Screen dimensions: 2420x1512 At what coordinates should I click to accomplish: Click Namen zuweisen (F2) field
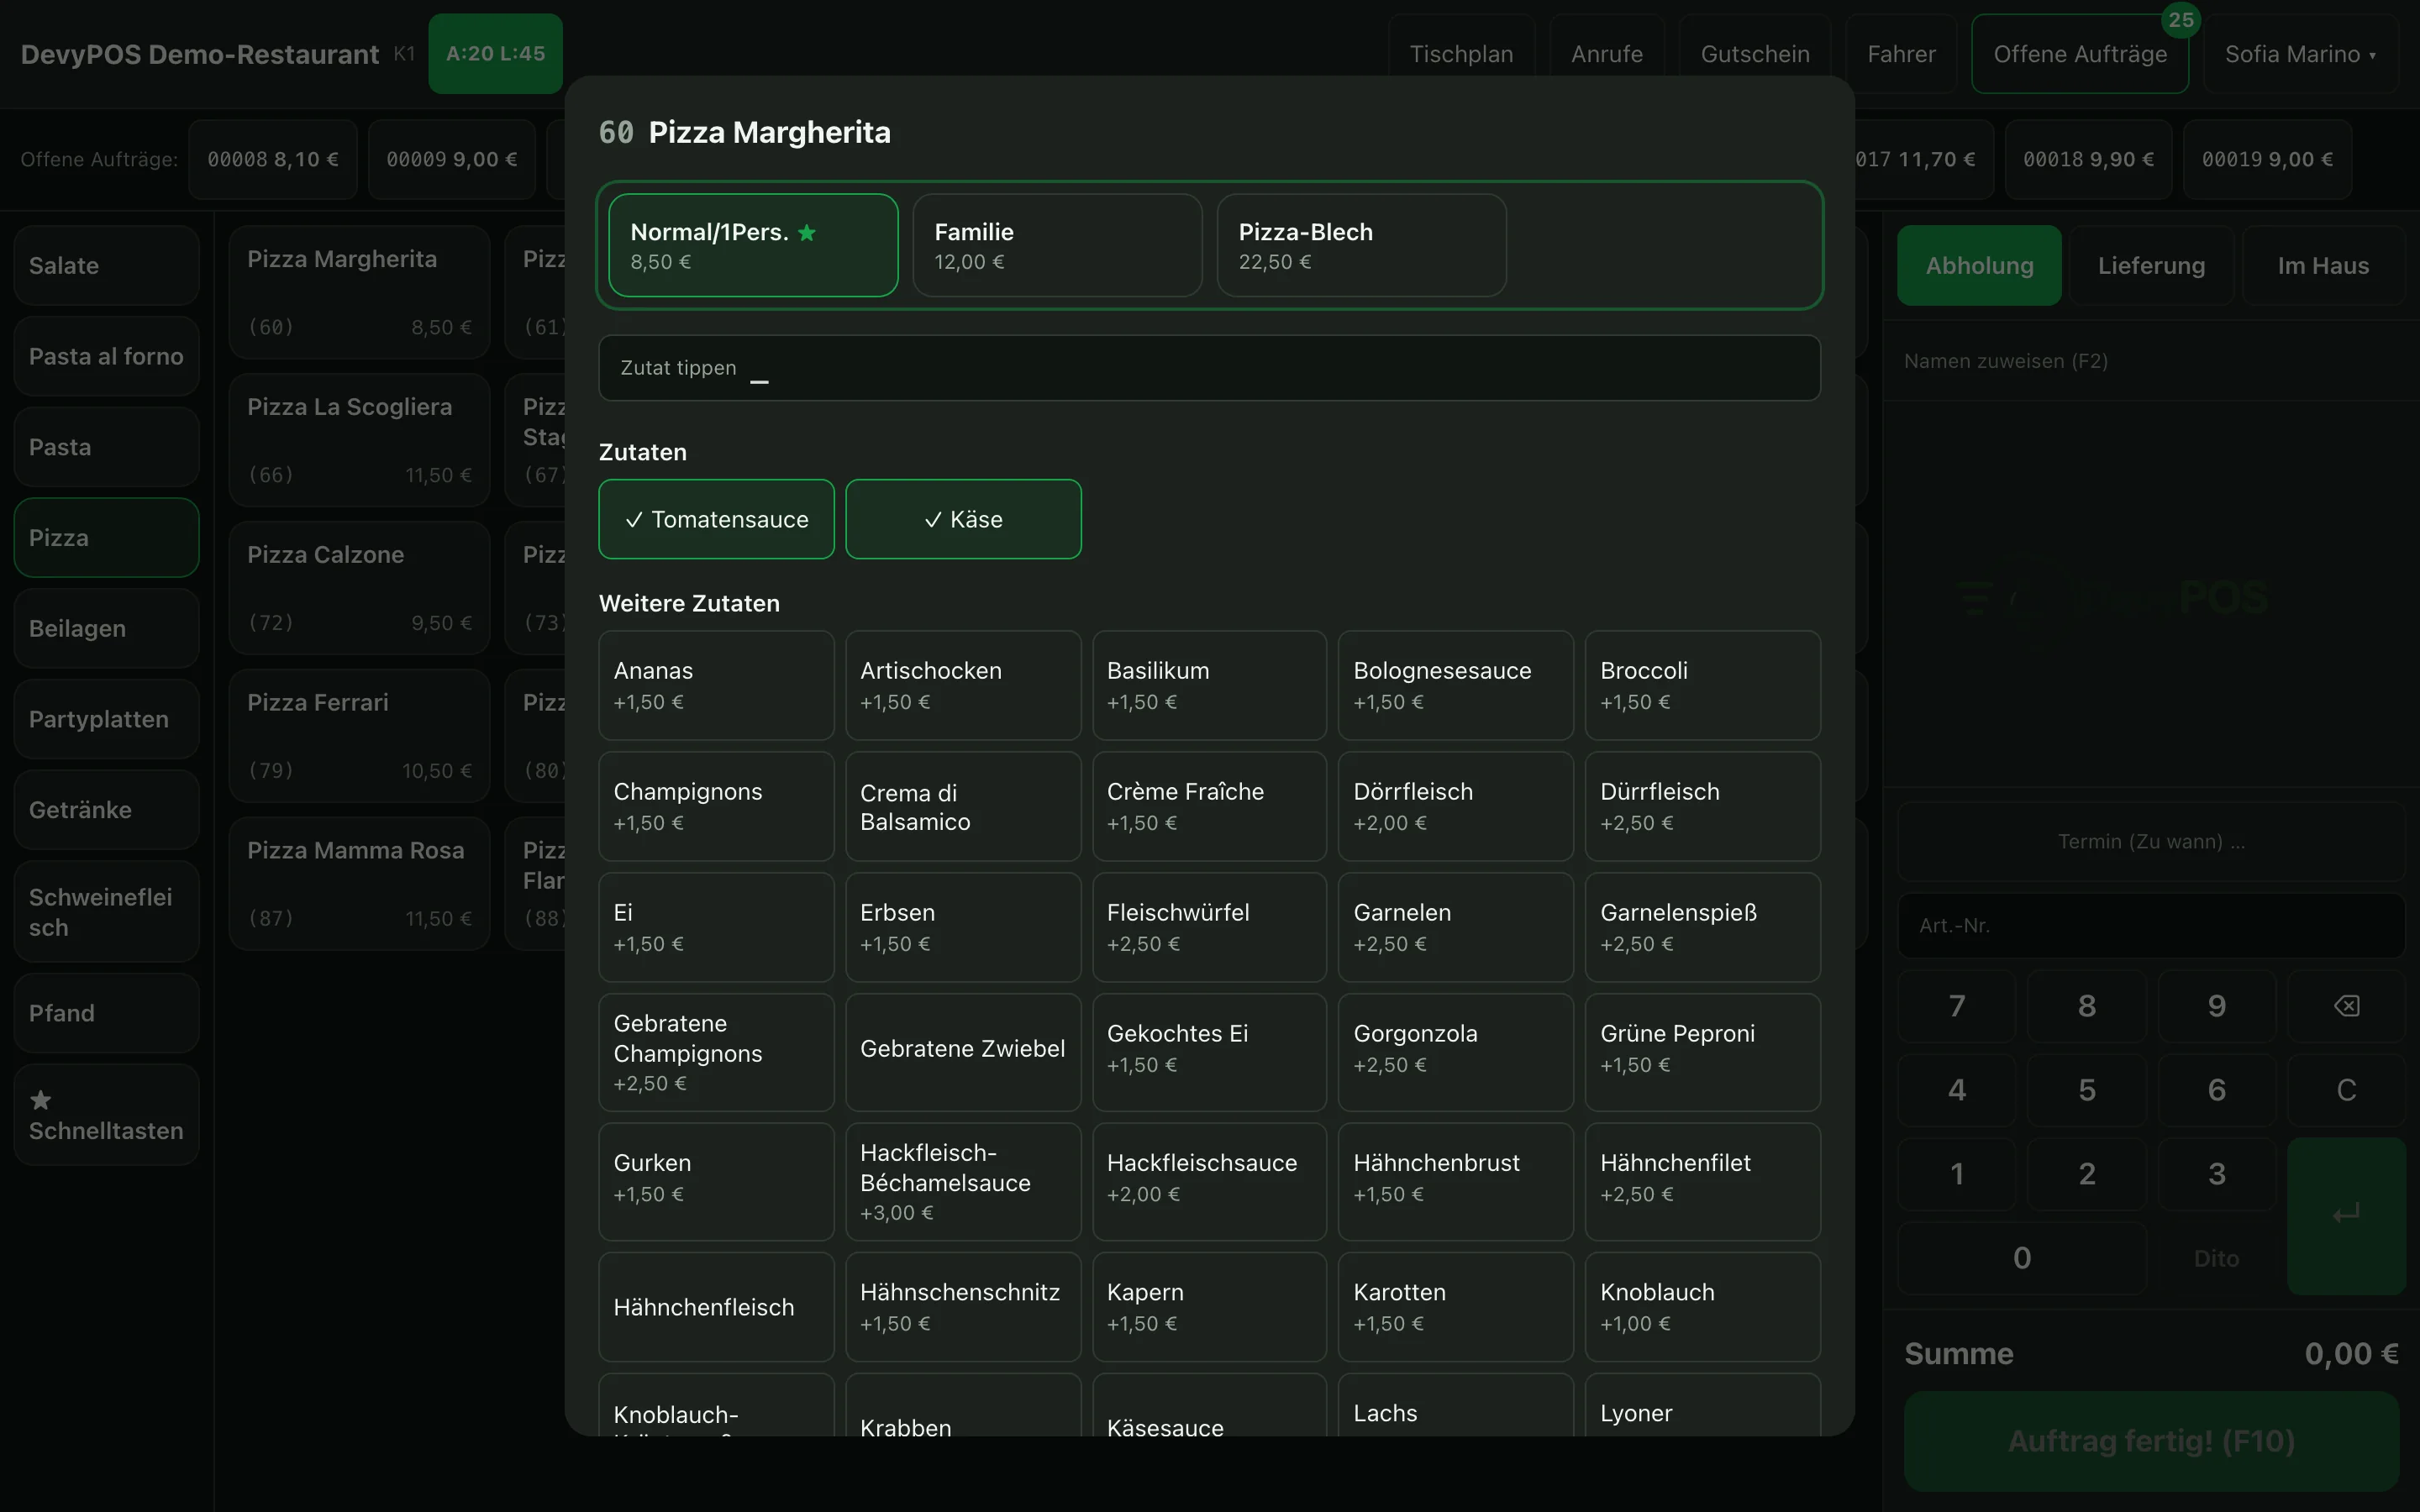[2151, 361]
